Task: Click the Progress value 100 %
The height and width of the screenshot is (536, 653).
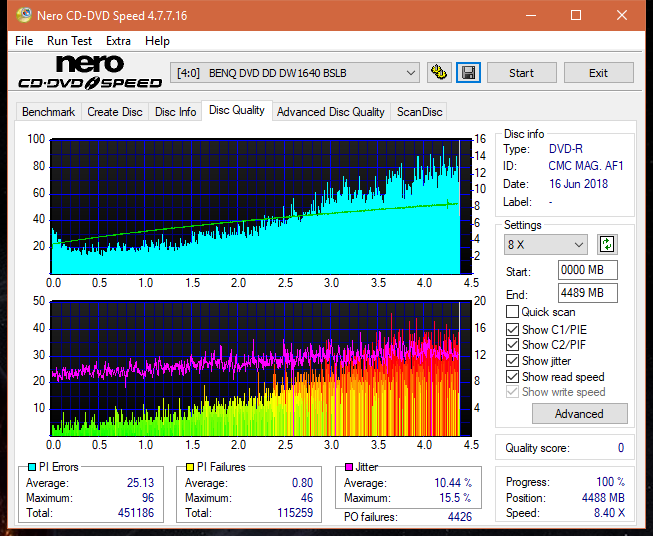Action: pyautogui.click(x=611, y=482)
